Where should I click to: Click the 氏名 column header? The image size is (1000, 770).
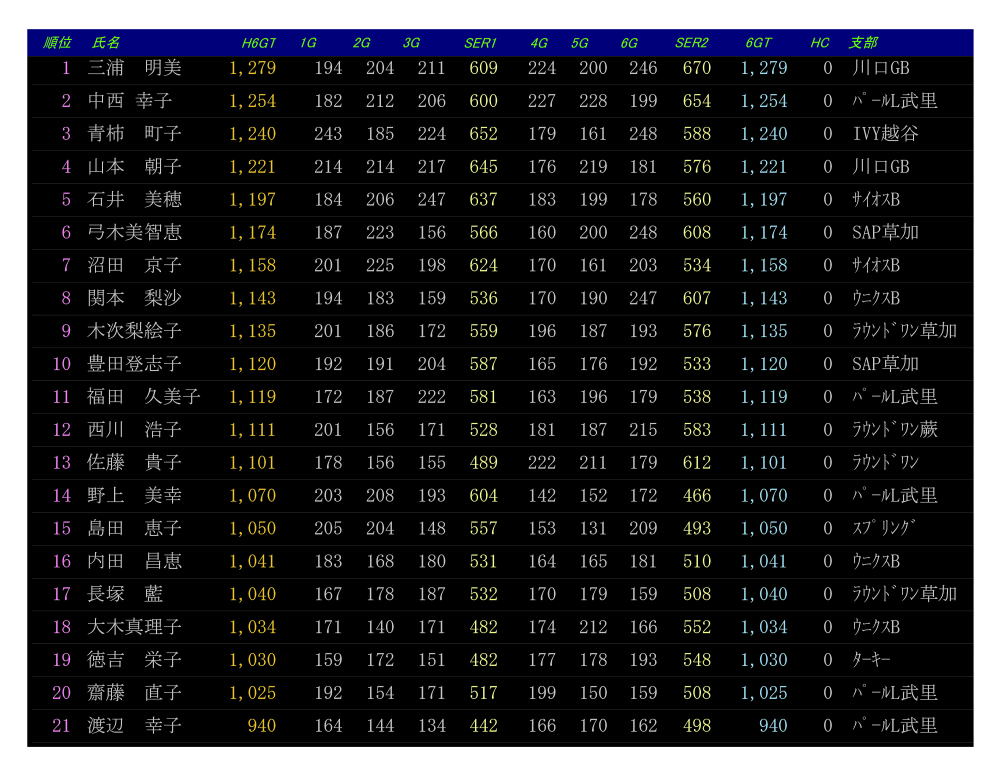coord(105,43)
